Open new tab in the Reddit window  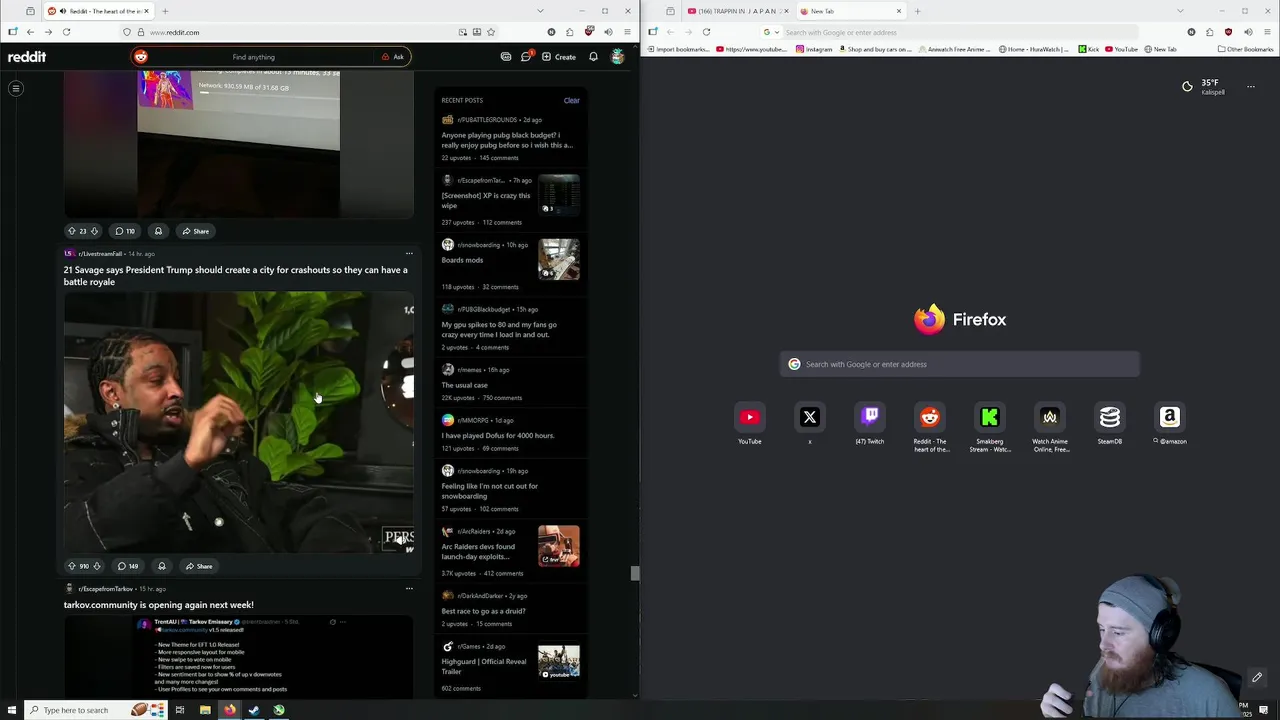point(165,11)
